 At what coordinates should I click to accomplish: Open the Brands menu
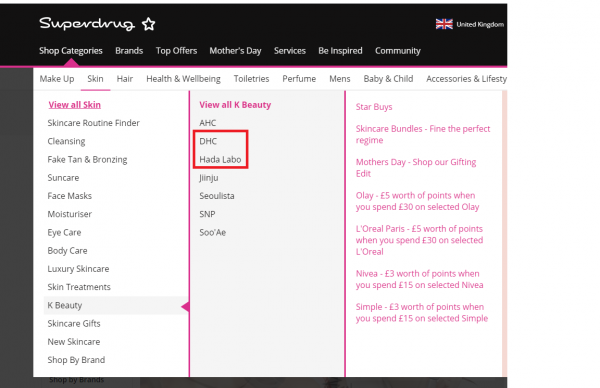[x=129, y=51]
